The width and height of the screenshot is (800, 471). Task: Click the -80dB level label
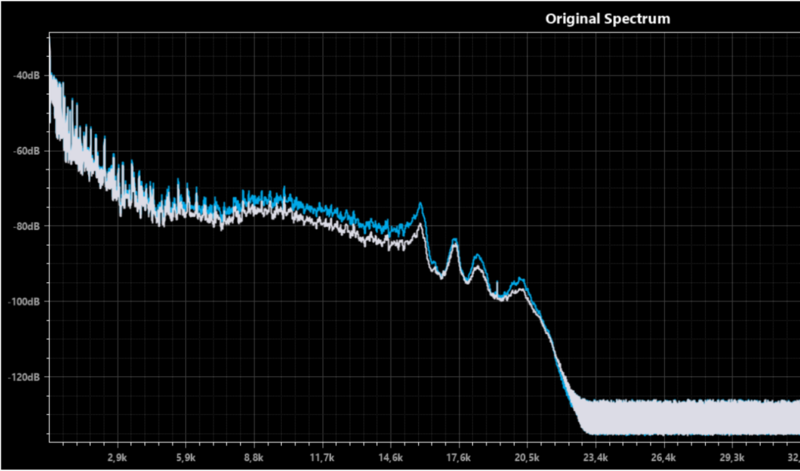(x=26, y=226)
